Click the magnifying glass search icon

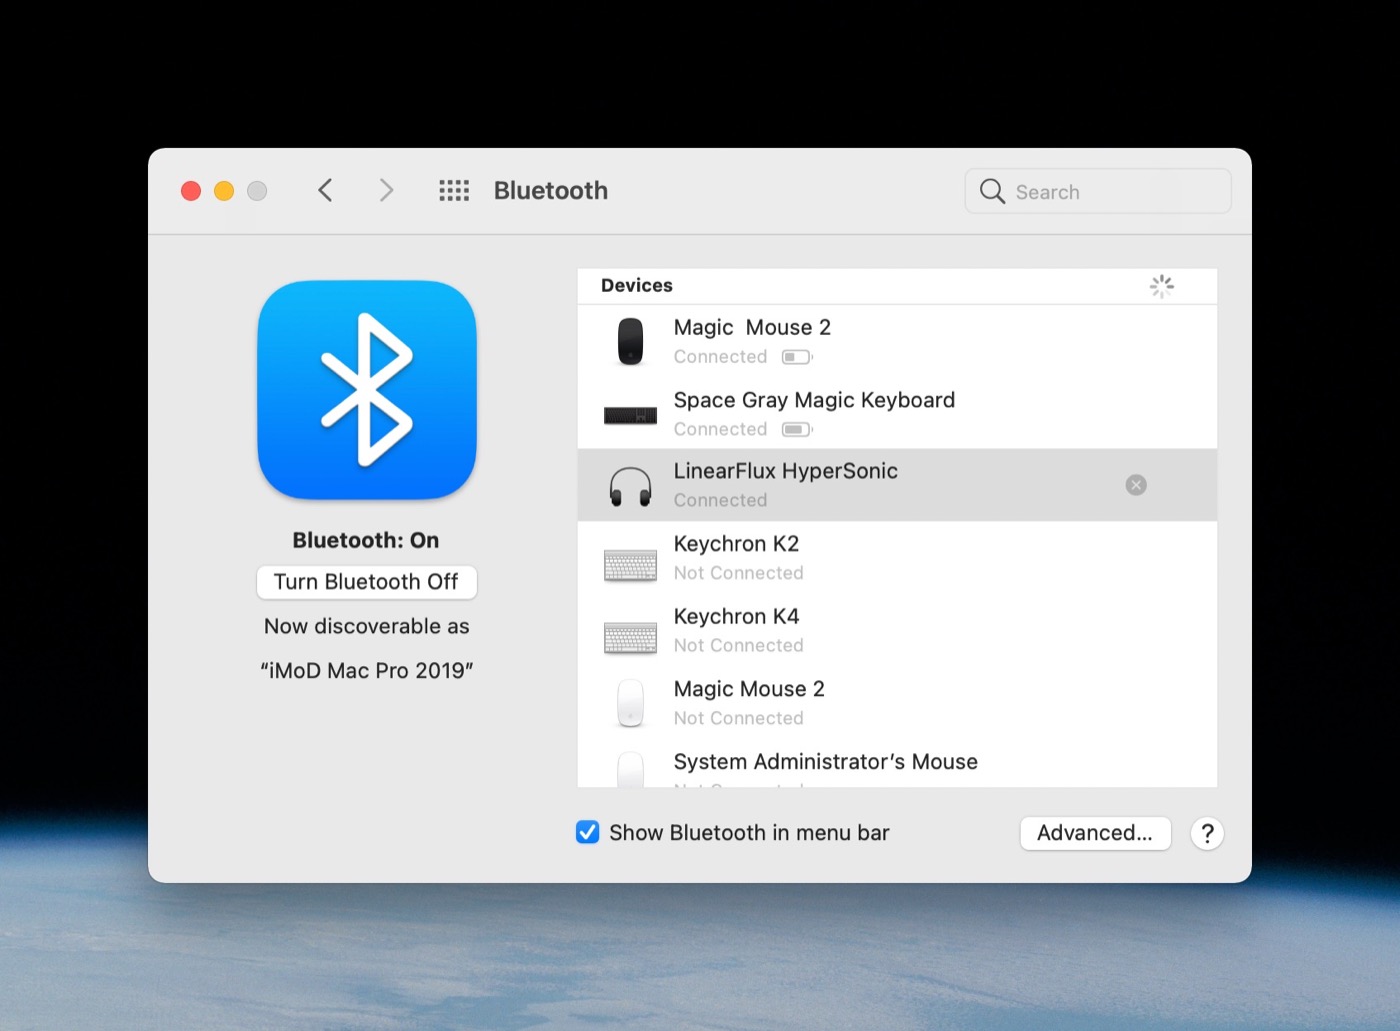(x=992, y=191)
